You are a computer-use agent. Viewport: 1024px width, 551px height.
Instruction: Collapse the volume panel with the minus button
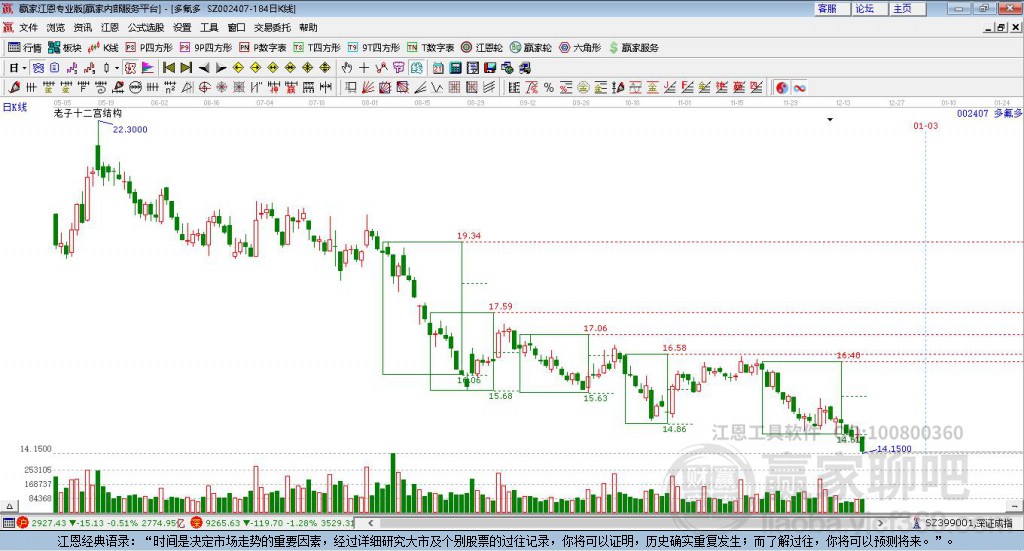tap(1015, 506)
